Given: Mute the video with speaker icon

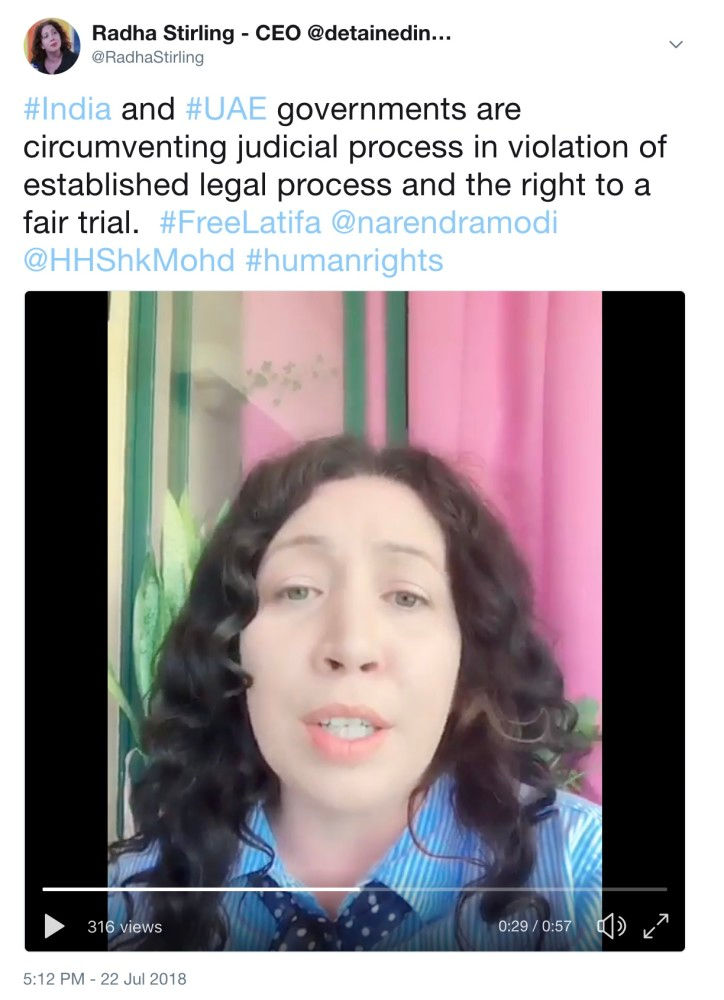Looking at the screenshot, I should point(610,926).
